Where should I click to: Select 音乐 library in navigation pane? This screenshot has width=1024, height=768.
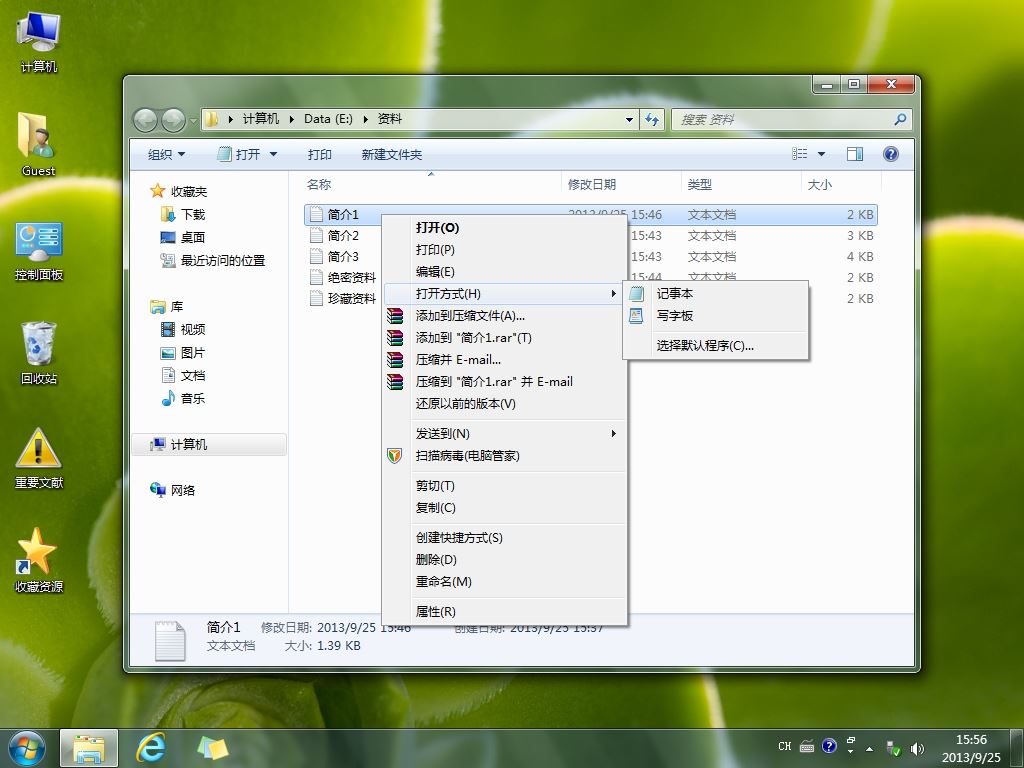184,398
